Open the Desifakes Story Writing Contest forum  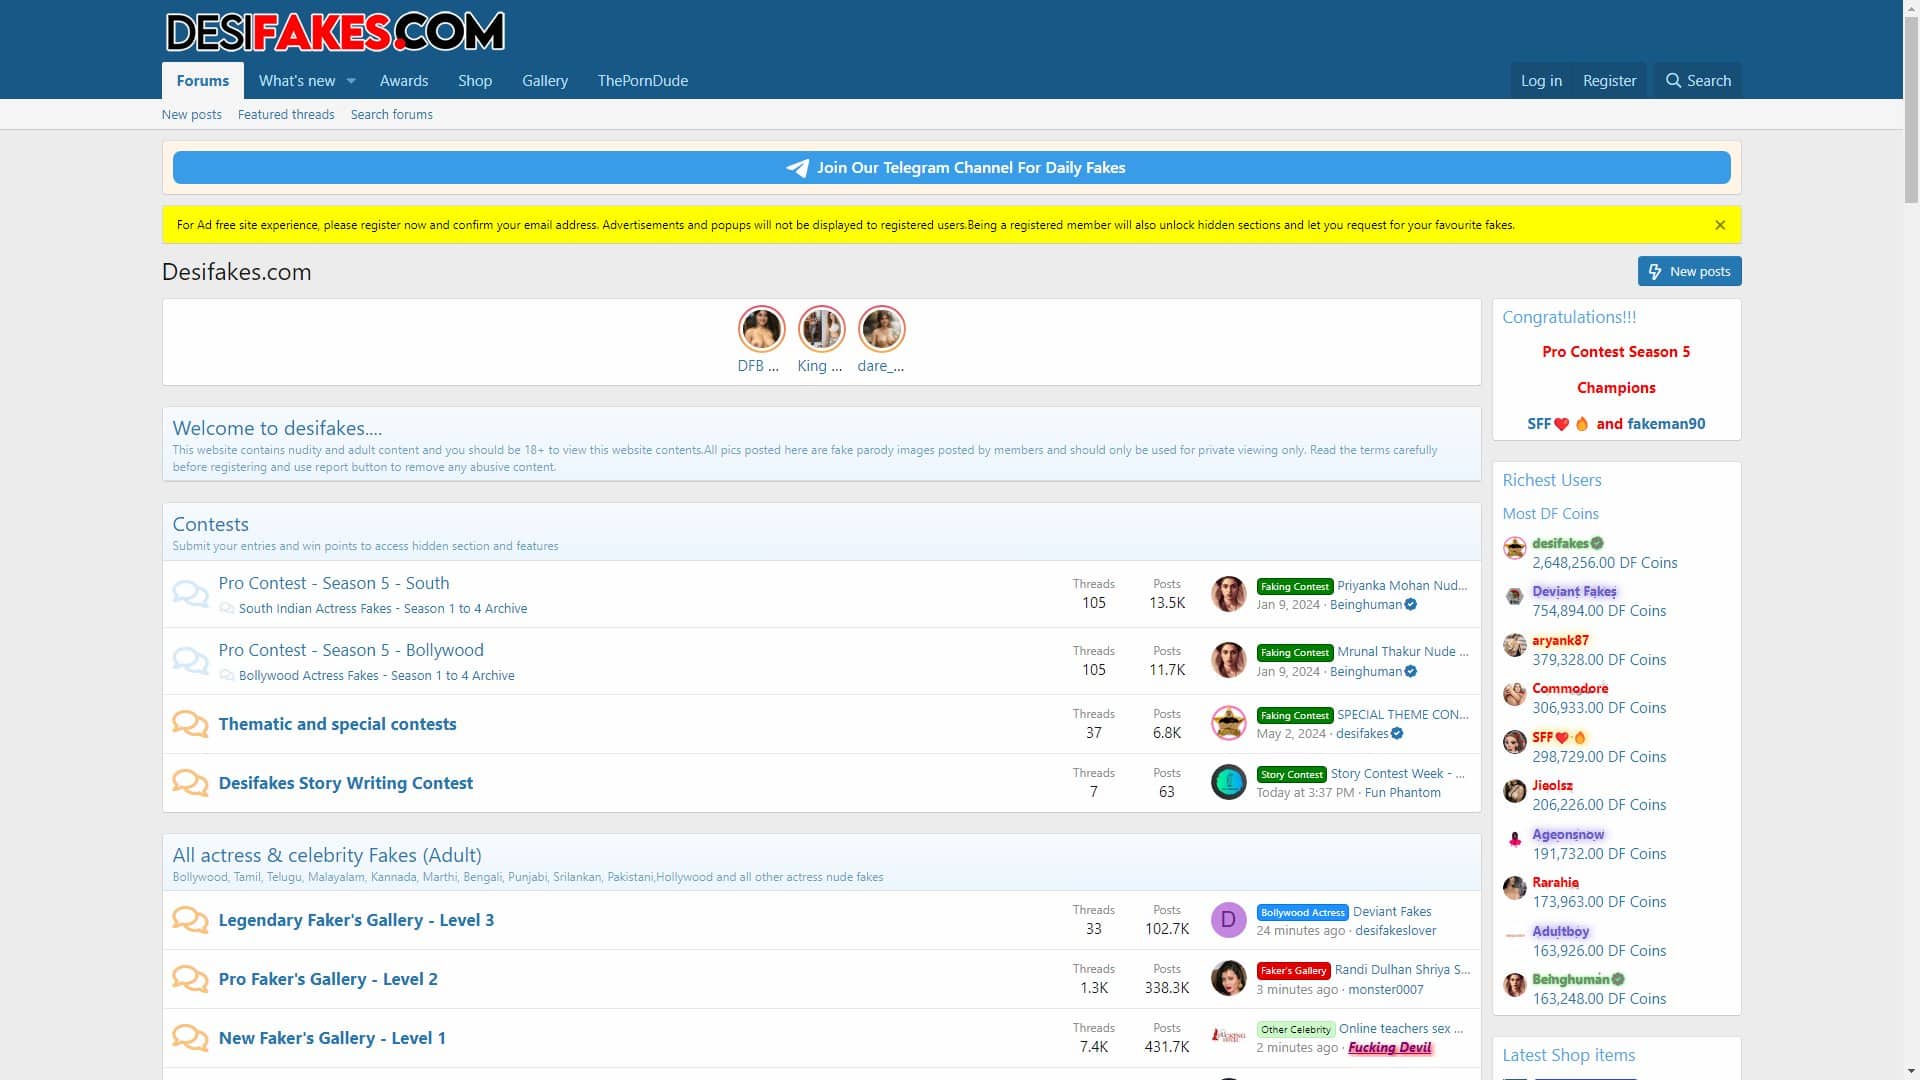click(346, 783)
